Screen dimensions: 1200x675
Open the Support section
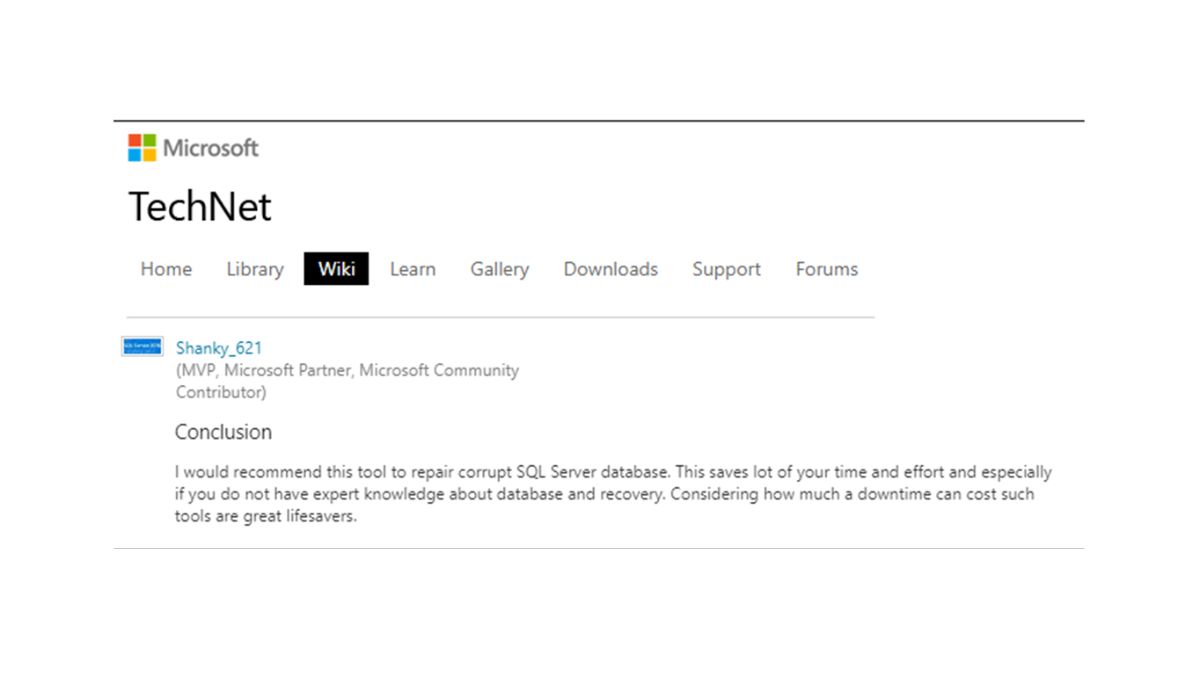click(x=726, y=269)
